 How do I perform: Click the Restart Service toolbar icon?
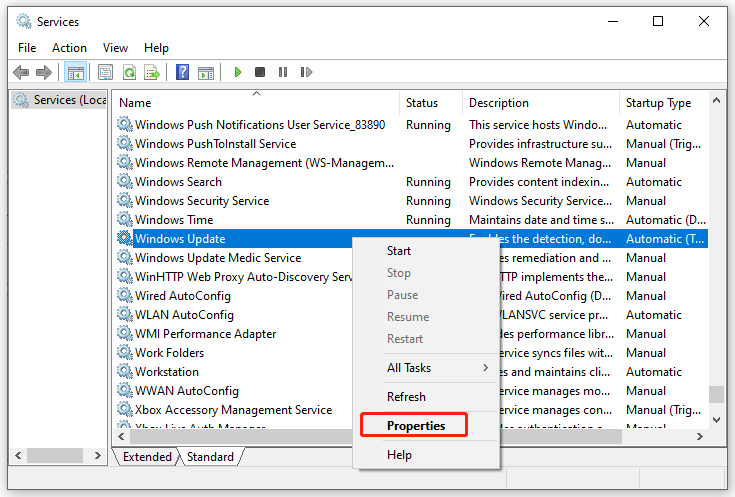[x=306, y=72]
